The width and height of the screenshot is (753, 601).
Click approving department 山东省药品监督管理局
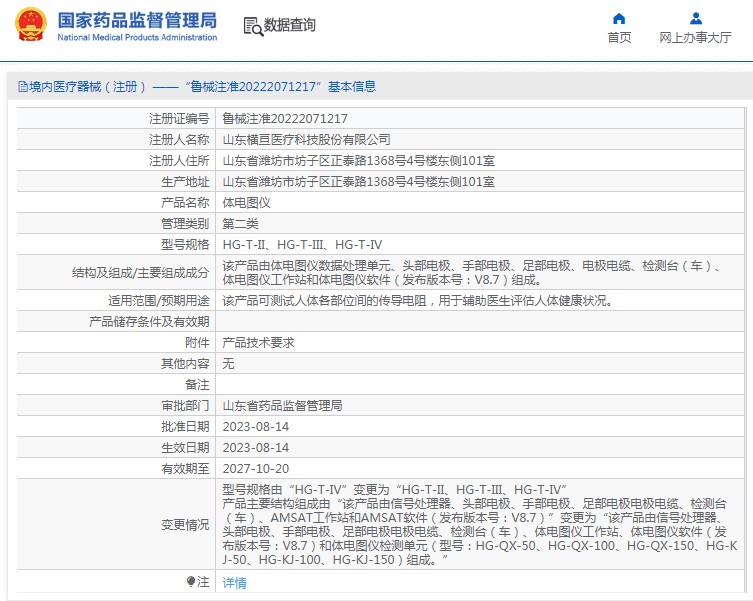(282, 405)
